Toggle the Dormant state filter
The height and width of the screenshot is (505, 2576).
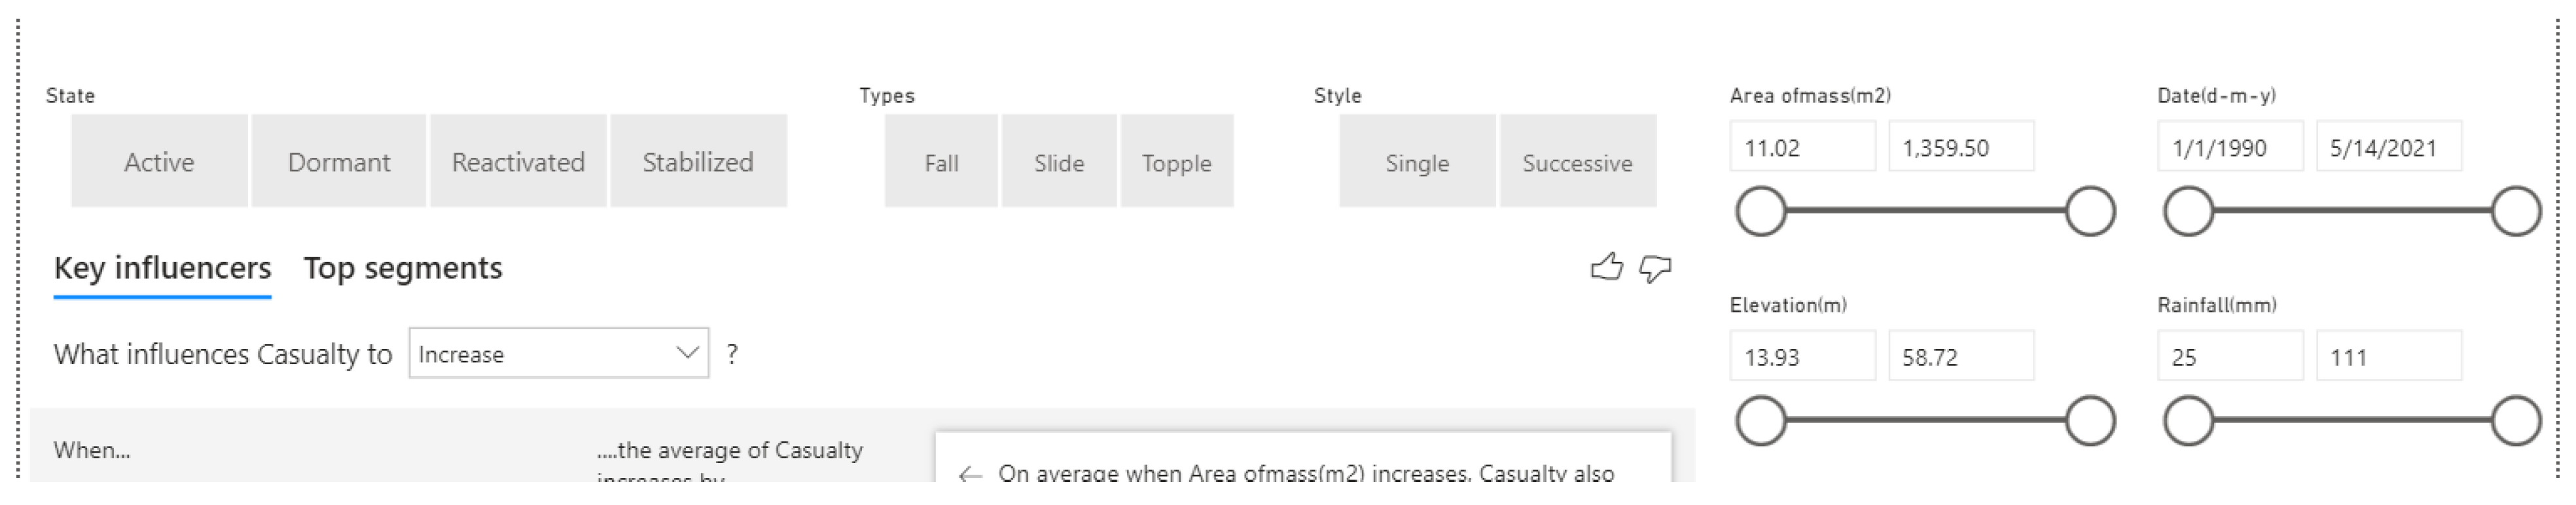339,162
